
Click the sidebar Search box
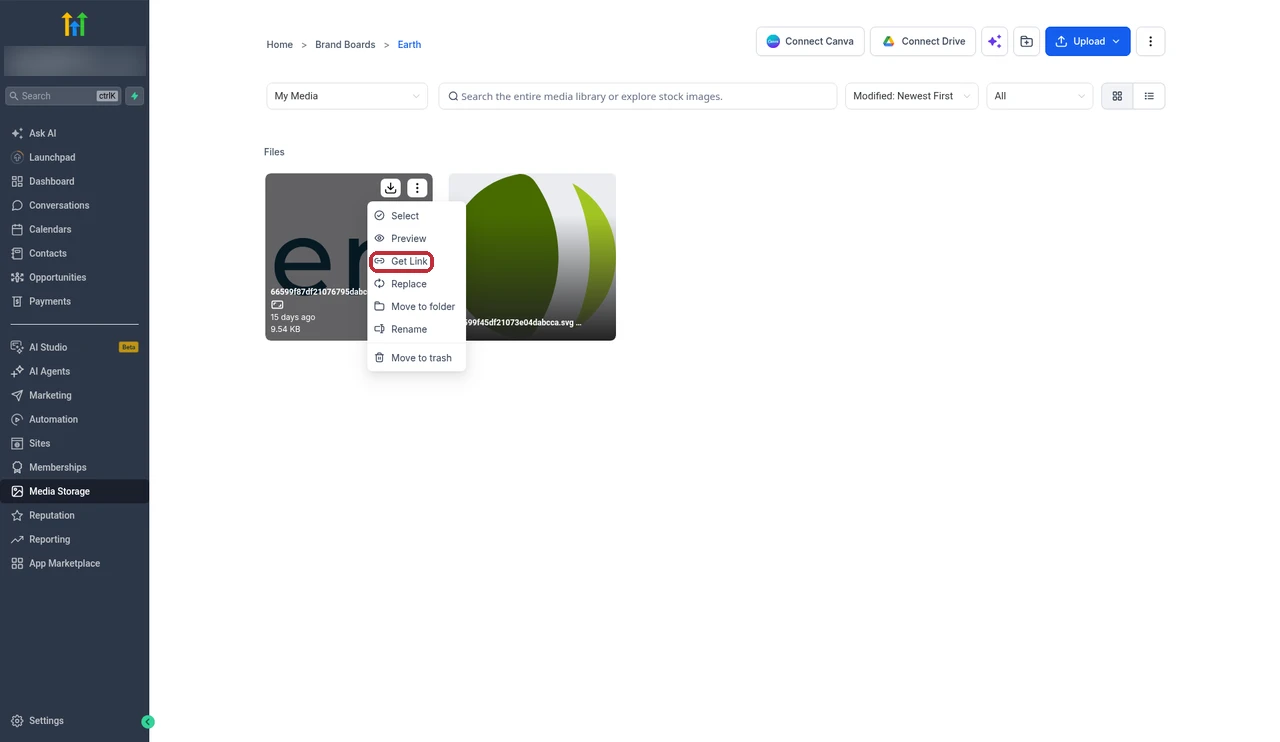(63, 96)
